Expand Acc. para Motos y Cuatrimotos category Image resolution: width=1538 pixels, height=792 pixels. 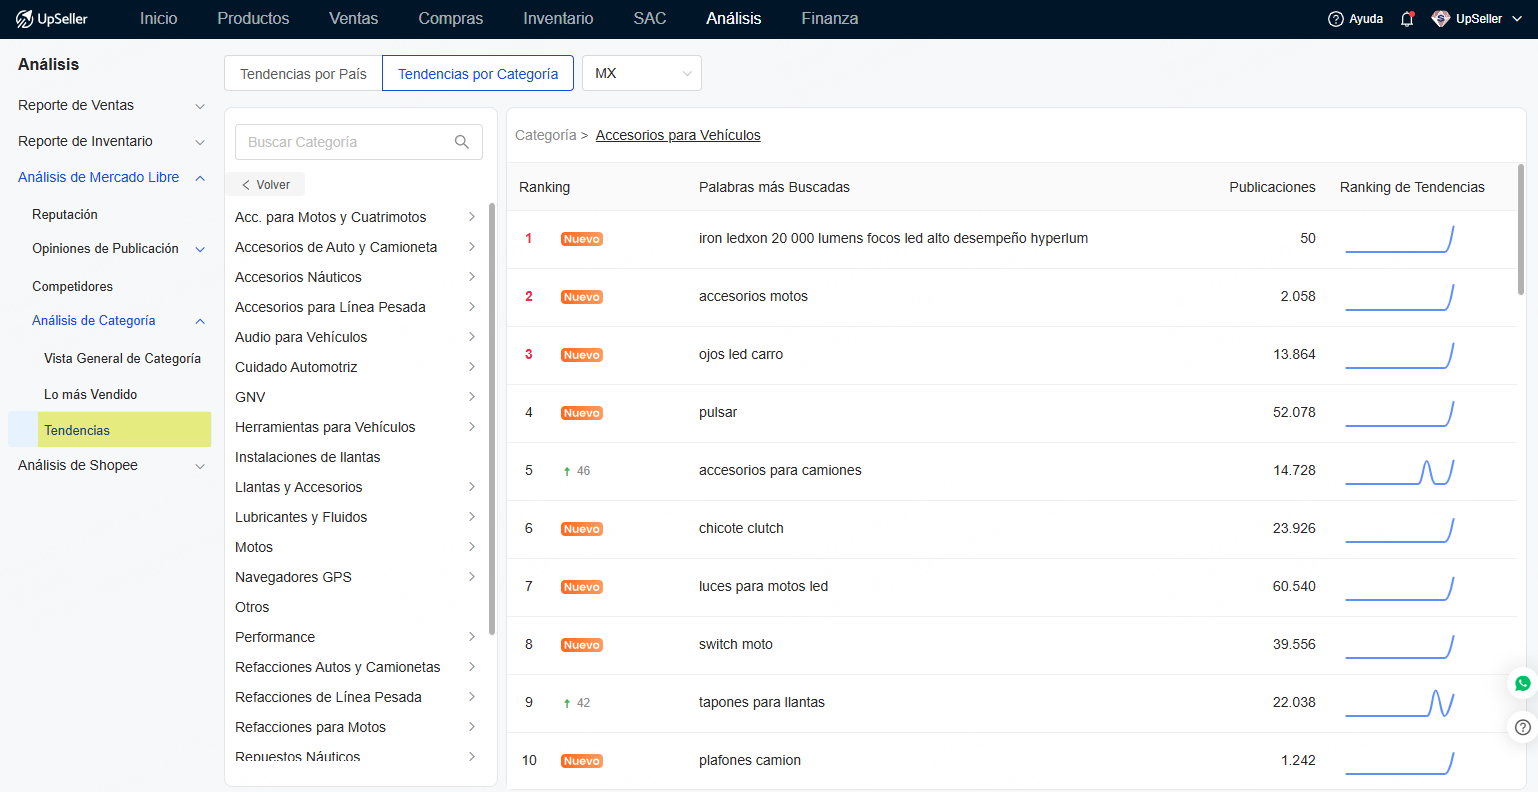point(471,217)
